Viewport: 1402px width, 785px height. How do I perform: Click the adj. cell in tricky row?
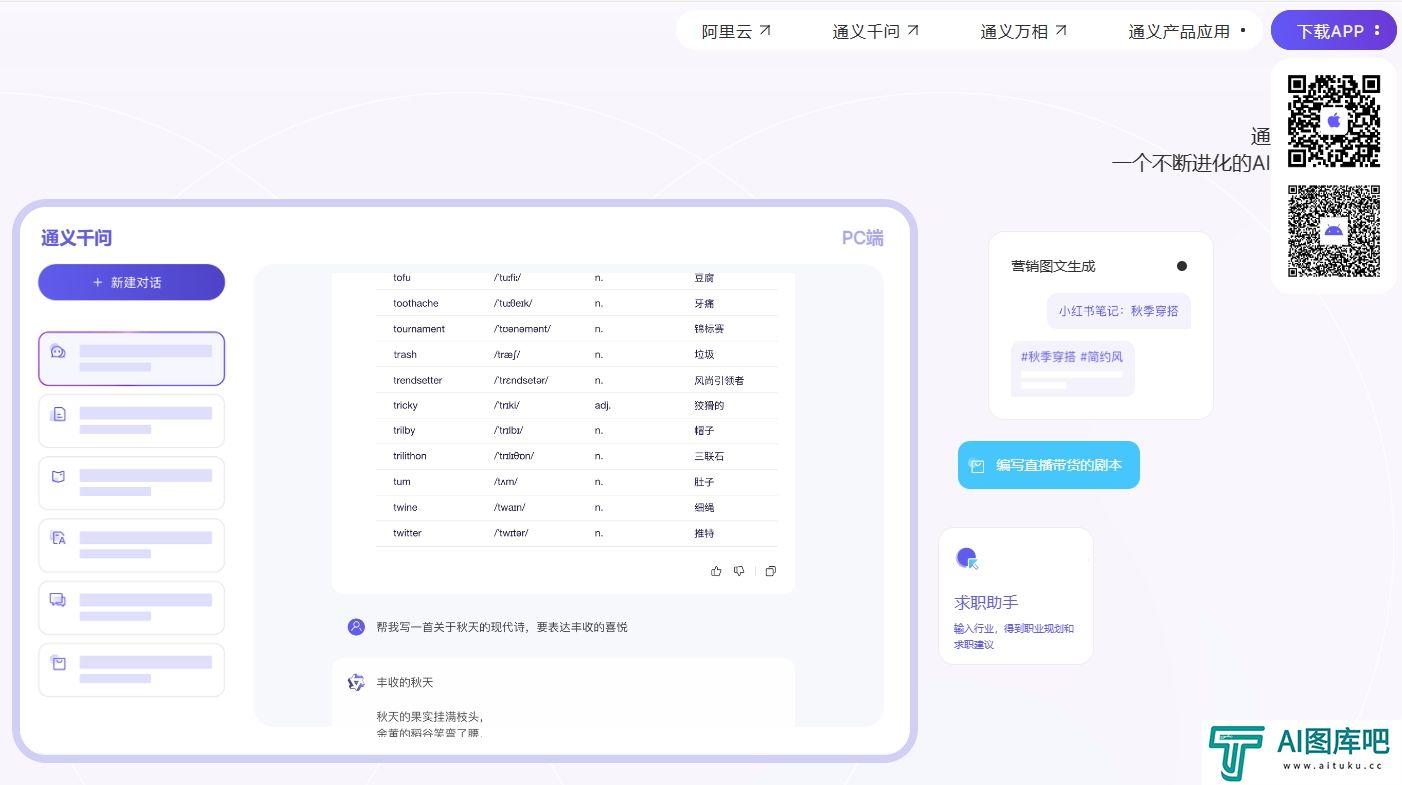(x=603, y=405)
